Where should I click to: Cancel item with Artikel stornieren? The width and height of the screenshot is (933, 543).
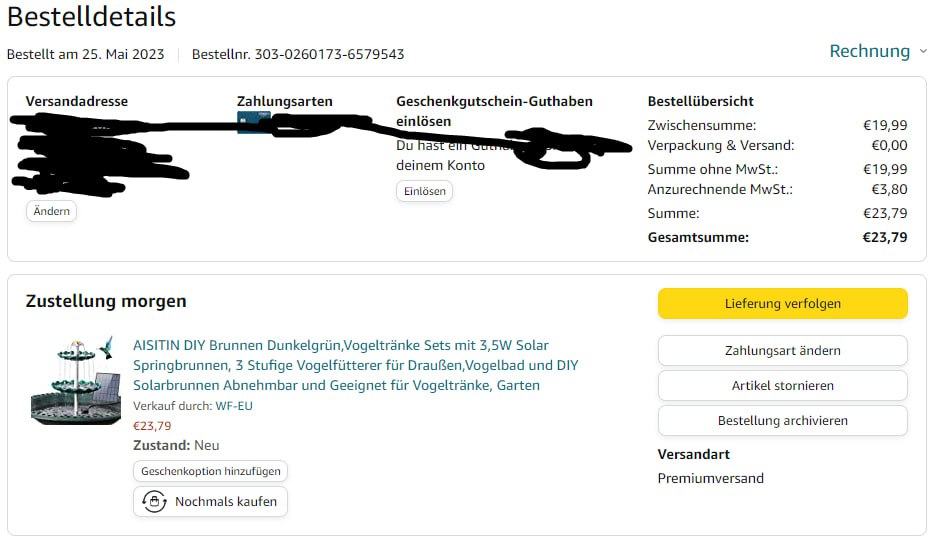(782, 385)
